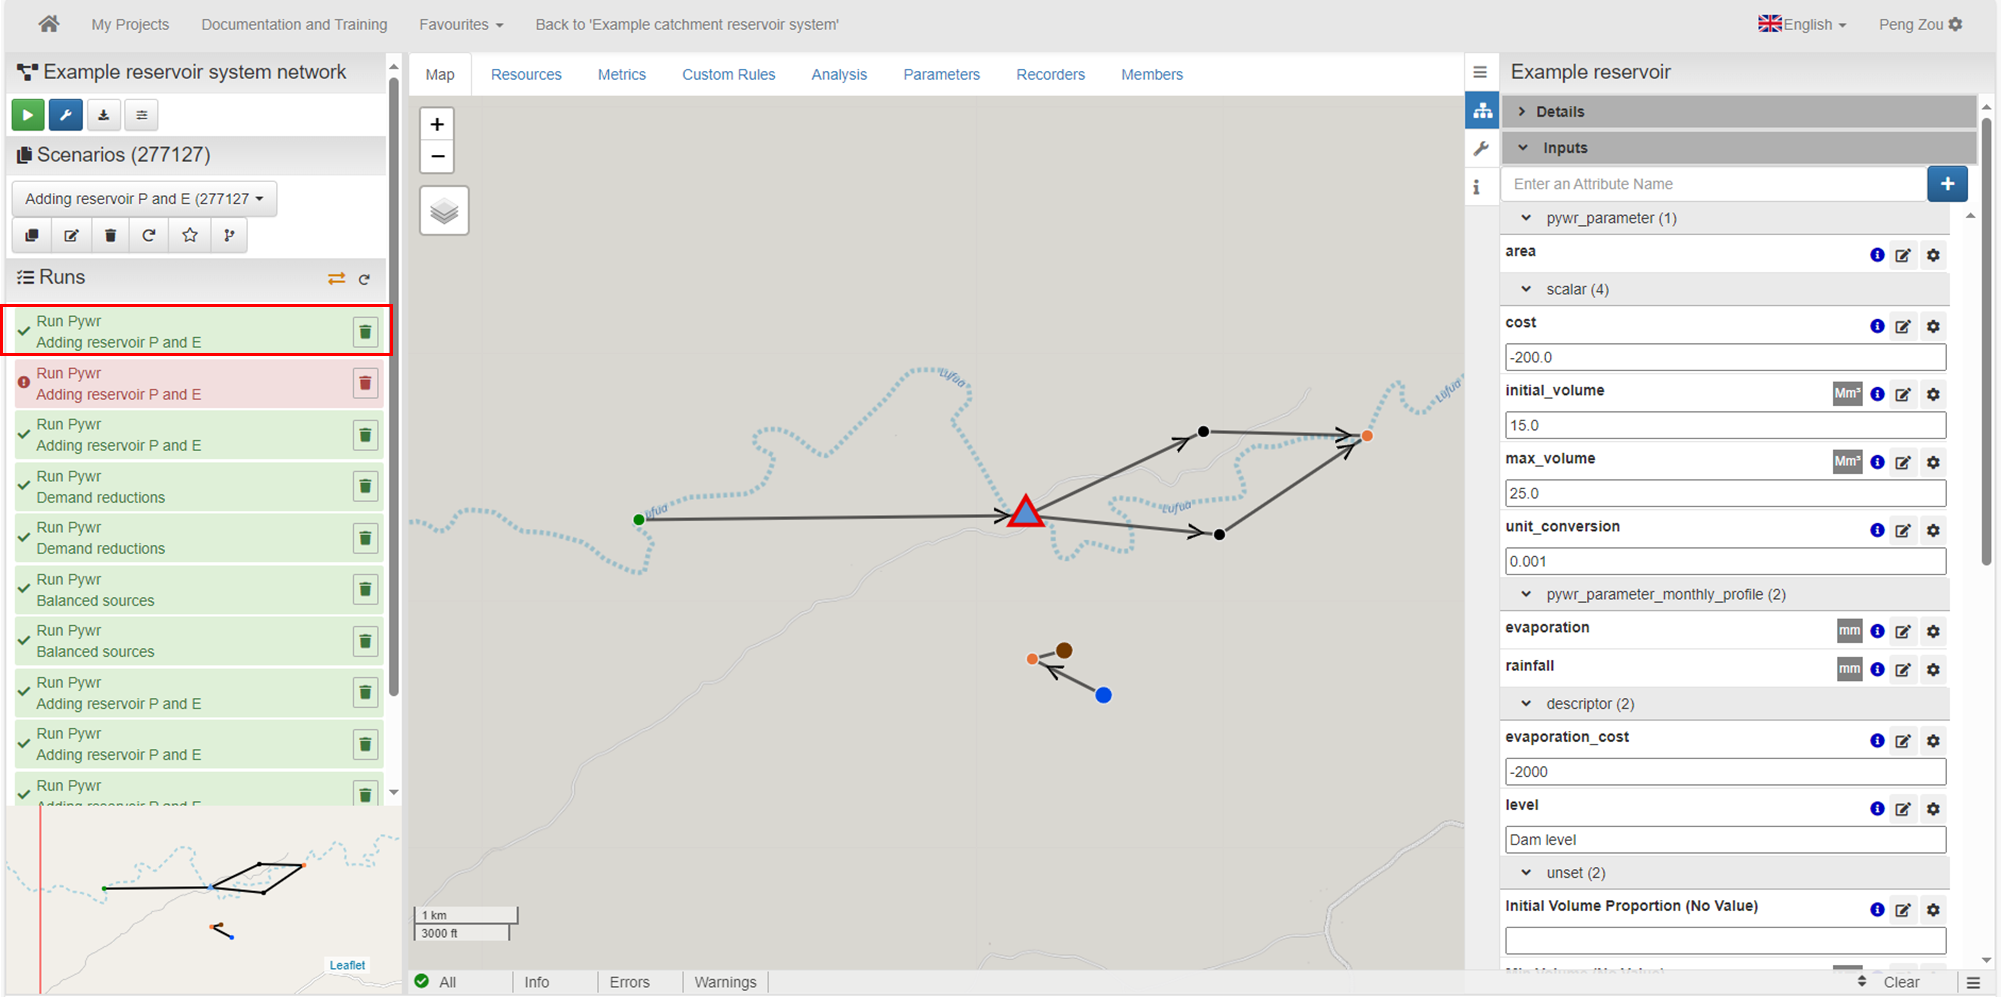Open the 'Adding reservoir P and E' scenario dropdown

pos(144,199)
